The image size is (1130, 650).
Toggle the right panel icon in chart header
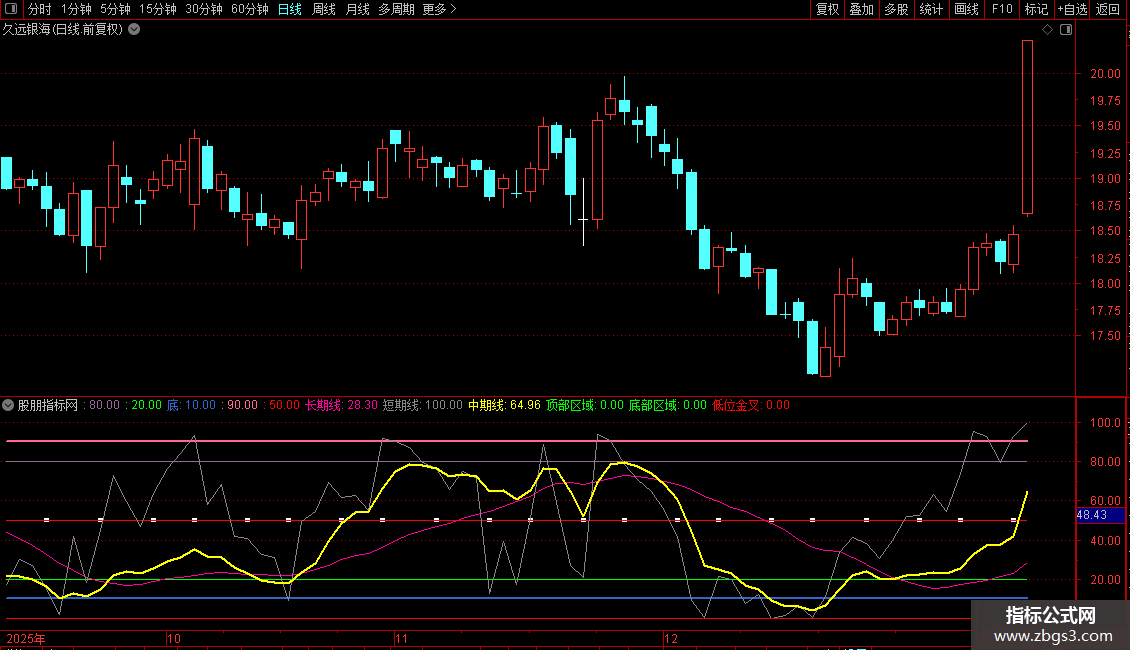[1066, 30]
